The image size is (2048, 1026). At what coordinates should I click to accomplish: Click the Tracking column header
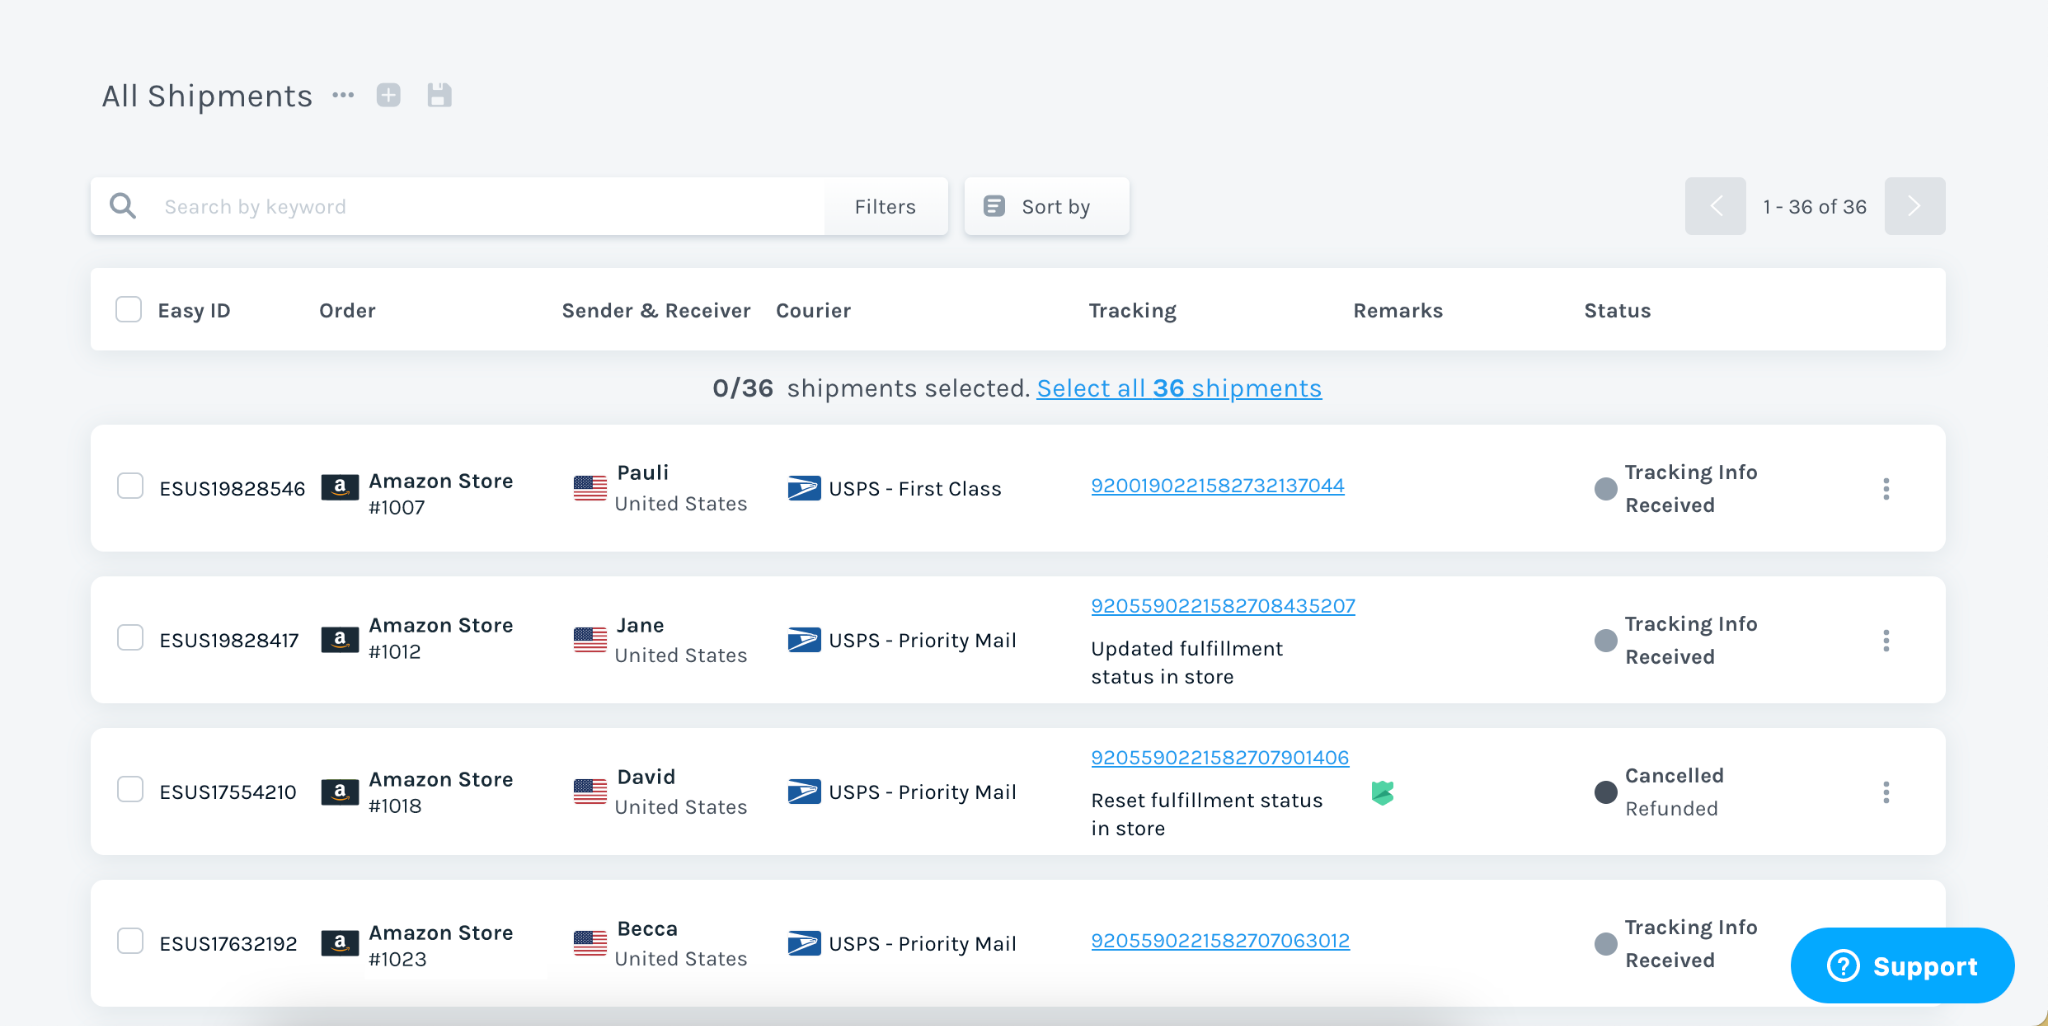pos(1132,310)
